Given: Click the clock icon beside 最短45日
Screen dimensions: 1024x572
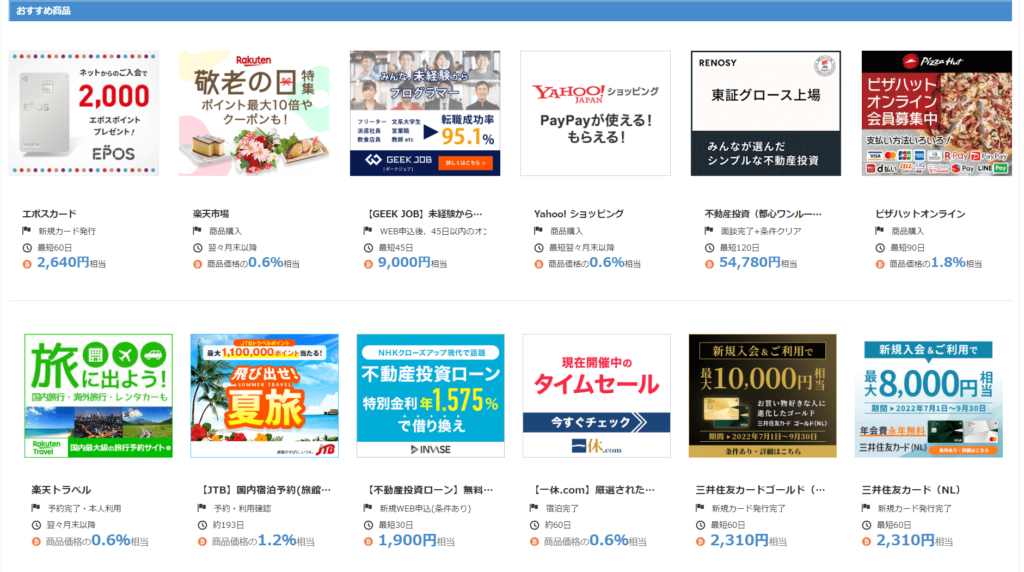Looking at the screenshot, I should [368, 247].
